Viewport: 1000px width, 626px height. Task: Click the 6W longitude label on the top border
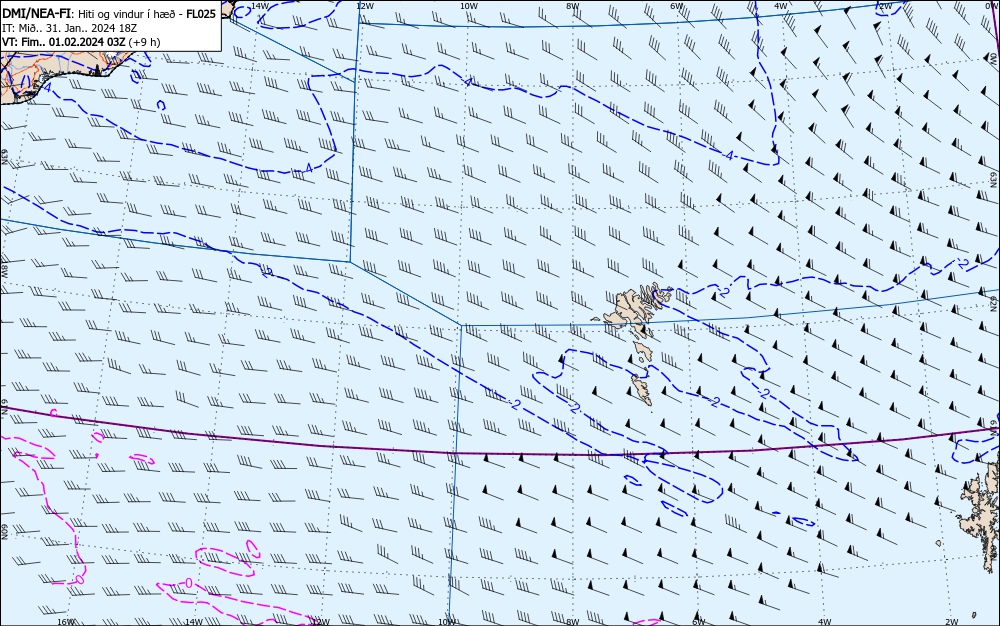(x=677, y=6)
